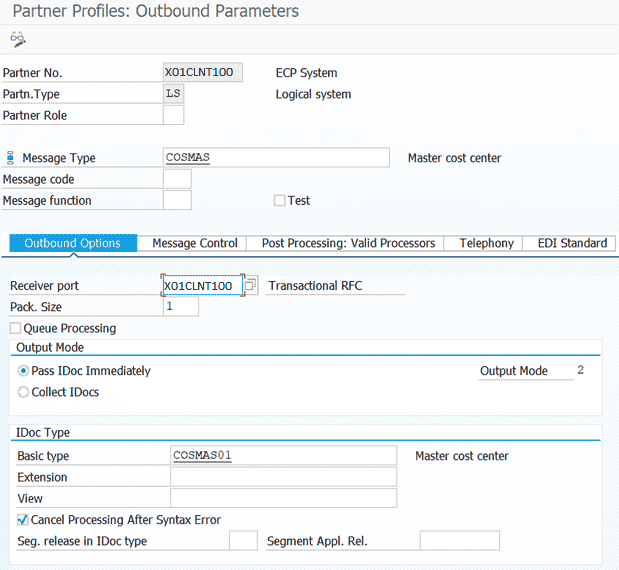Select the Pass IDoc Immediately radio button
Image resolution: width=619 pixels, height=570 pixels.
[x=24, y=371]
